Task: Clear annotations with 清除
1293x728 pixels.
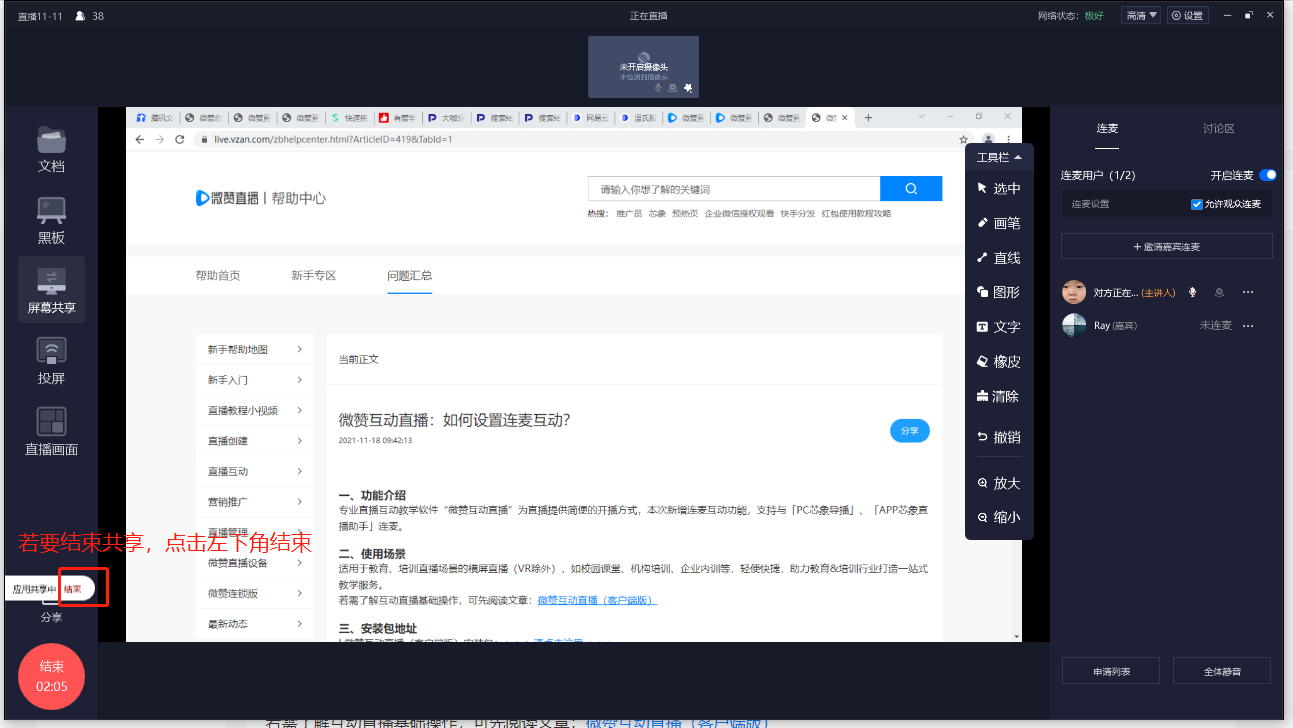Action: click(x=999, y=396)
